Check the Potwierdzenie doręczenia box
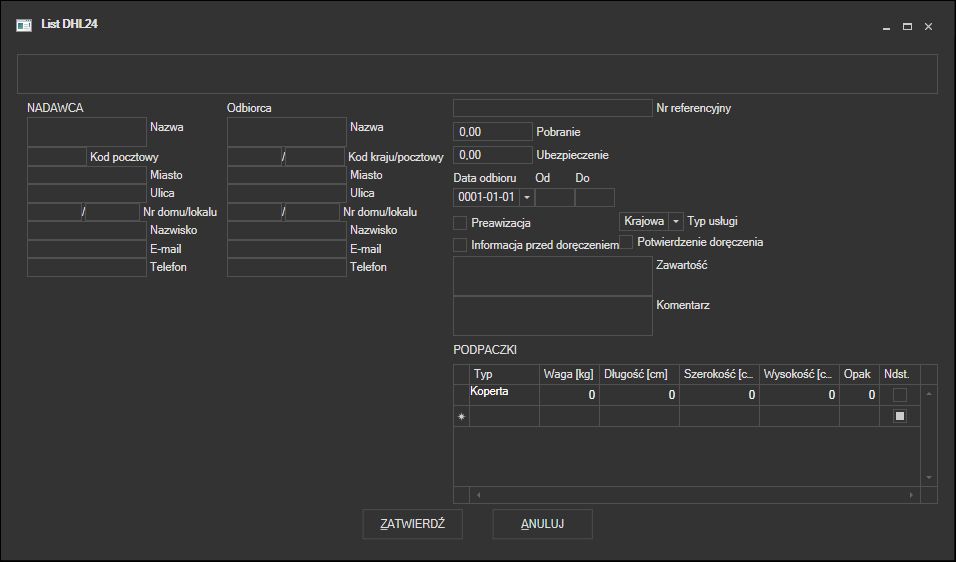 [626, 242]
